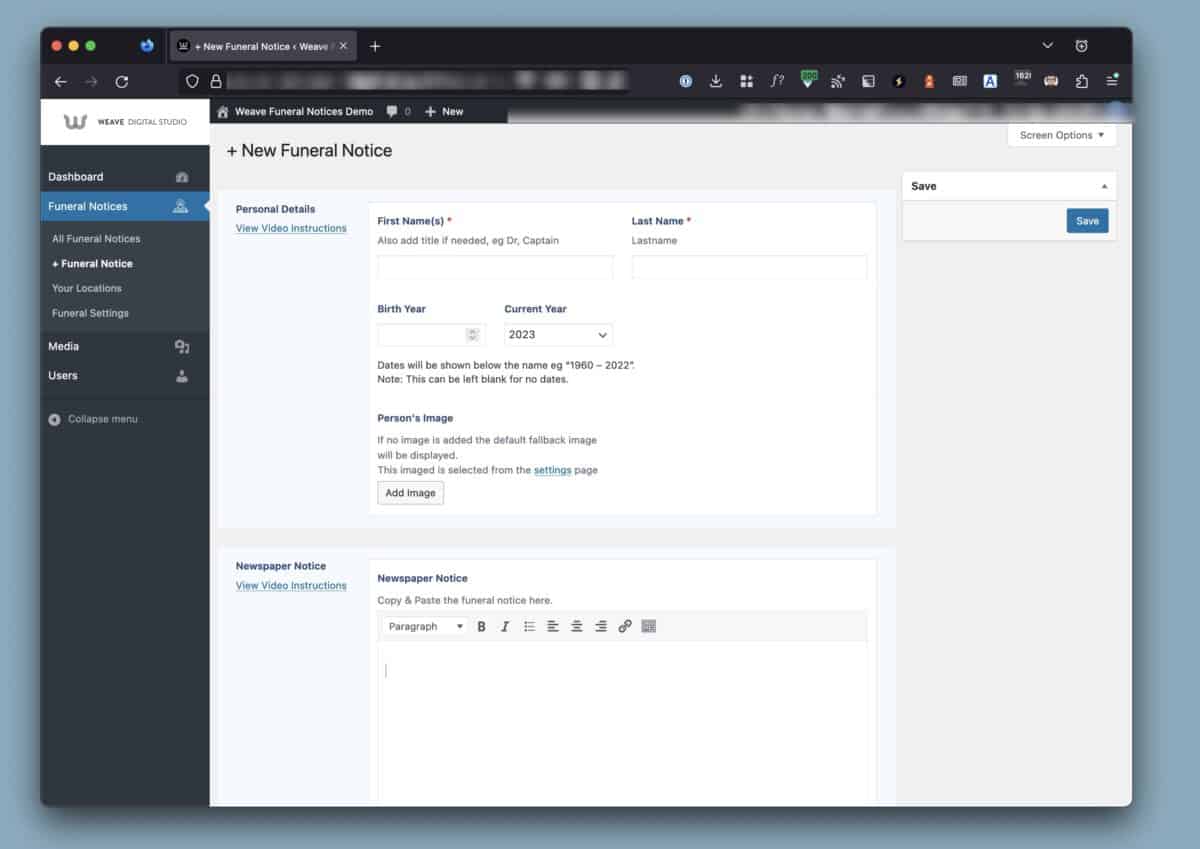This screenshot has width=1200, height=849.
Task: Align text left in the editor toolbar
Action: click(x=553, y=627)
